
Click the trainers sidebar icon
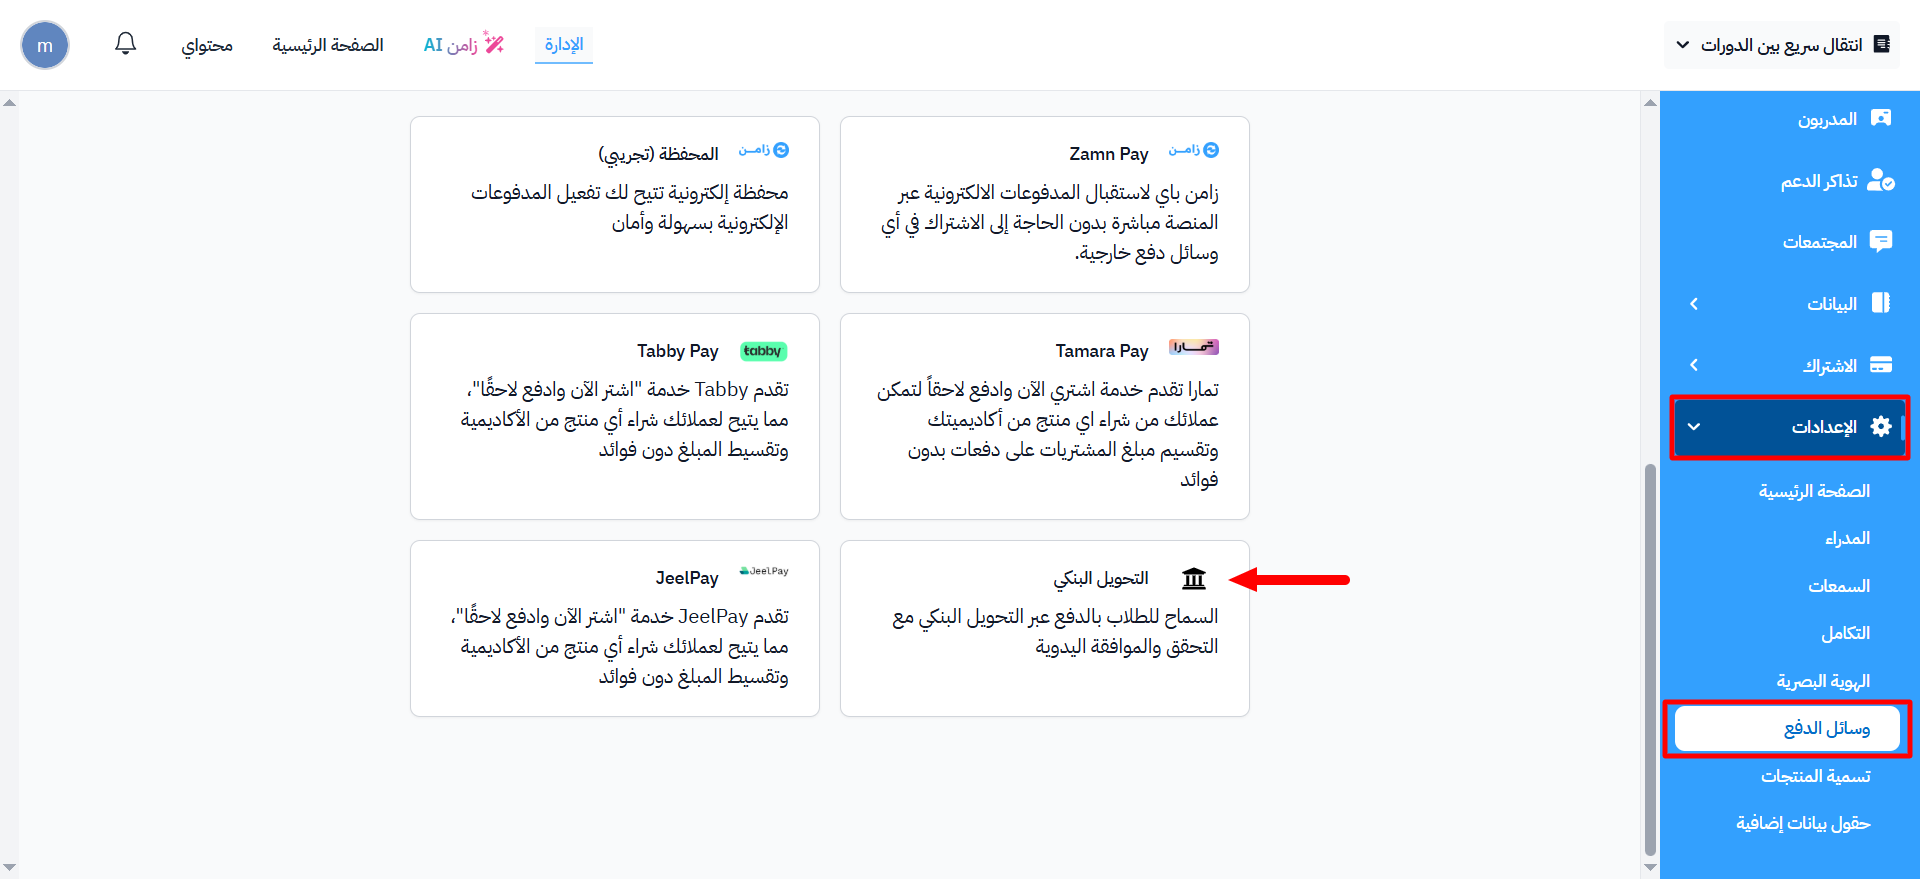1880,119
